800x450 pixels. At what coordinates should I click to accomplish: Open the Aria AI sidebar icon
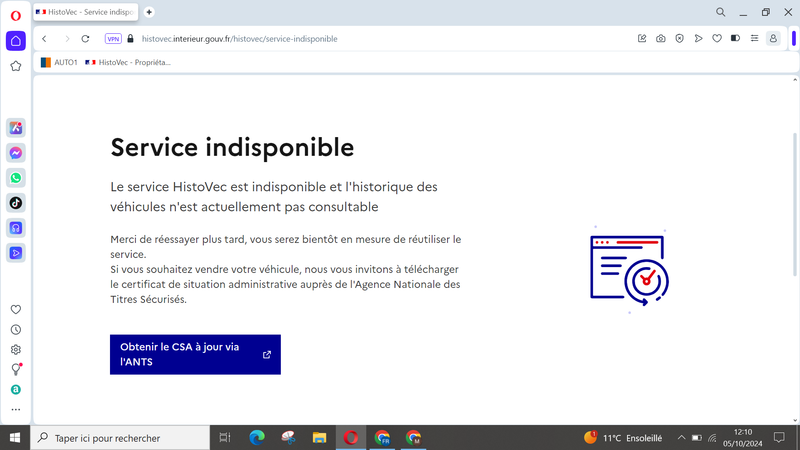point(16,128)
